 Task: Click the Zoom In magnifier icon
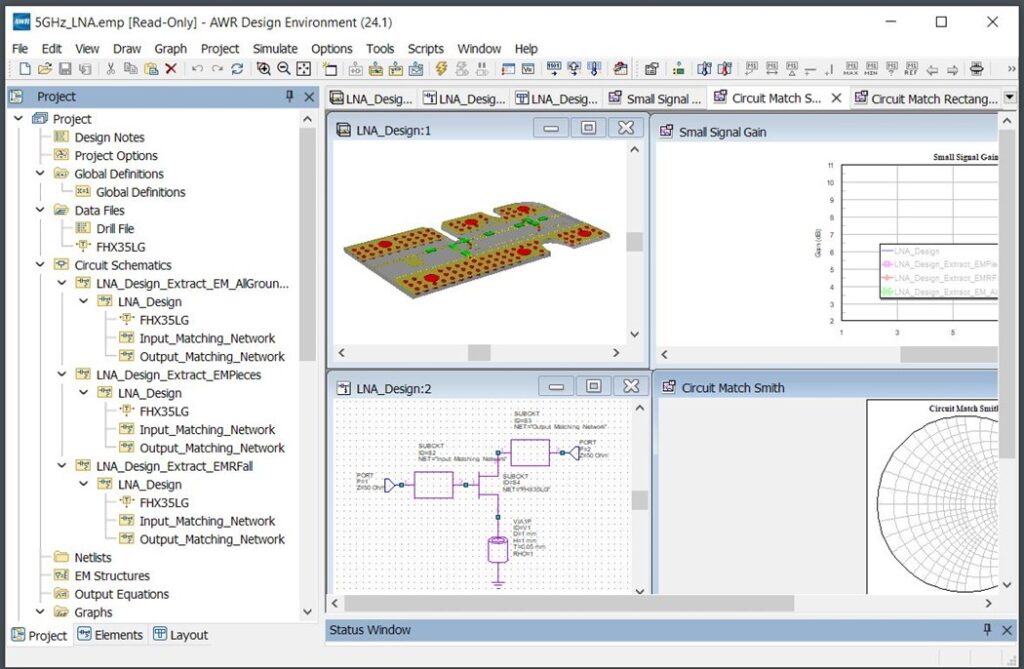(263, 69)
